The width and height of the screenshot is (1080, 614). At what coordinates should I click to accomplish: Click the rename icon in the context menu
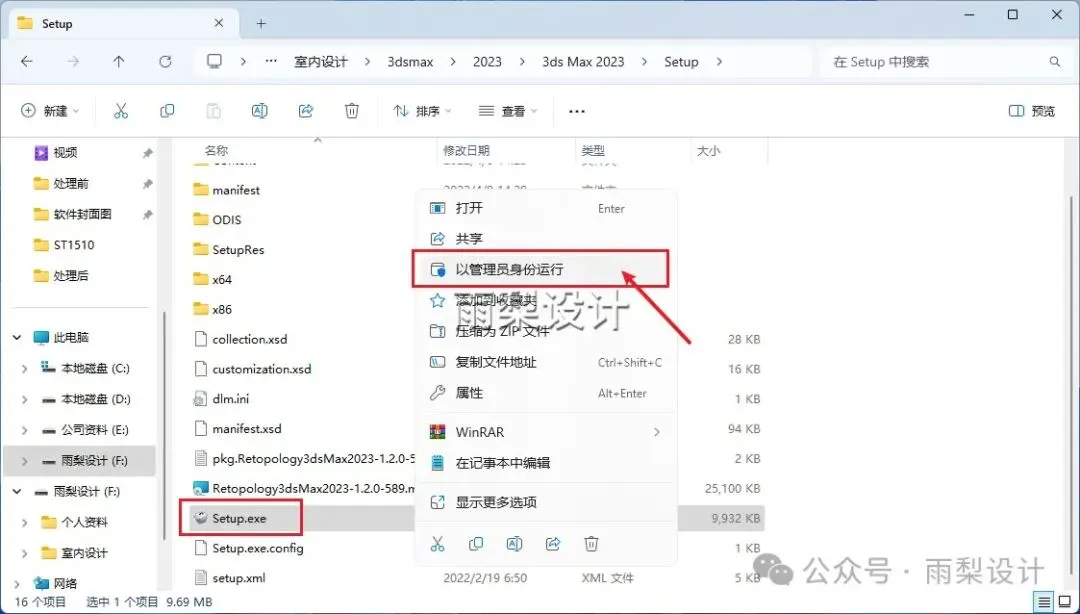point(514,544)
